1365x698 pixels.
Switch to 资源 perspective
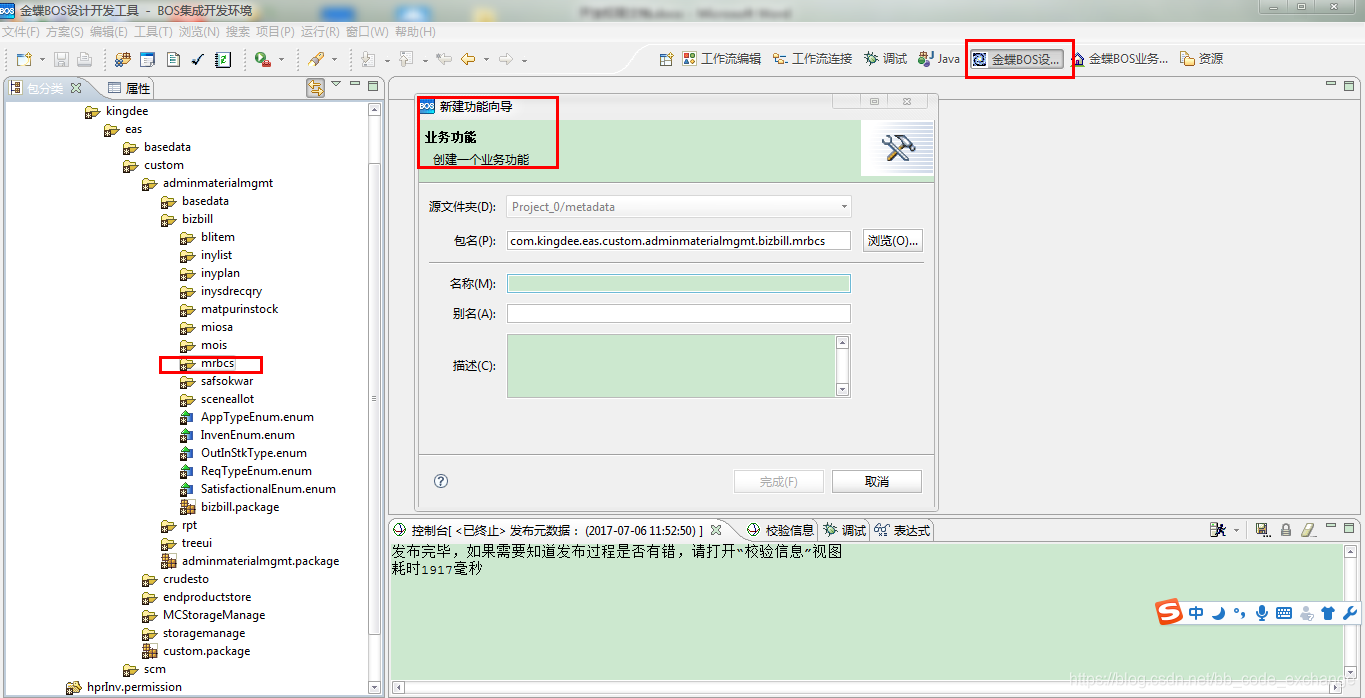(x=1201, y=59)
